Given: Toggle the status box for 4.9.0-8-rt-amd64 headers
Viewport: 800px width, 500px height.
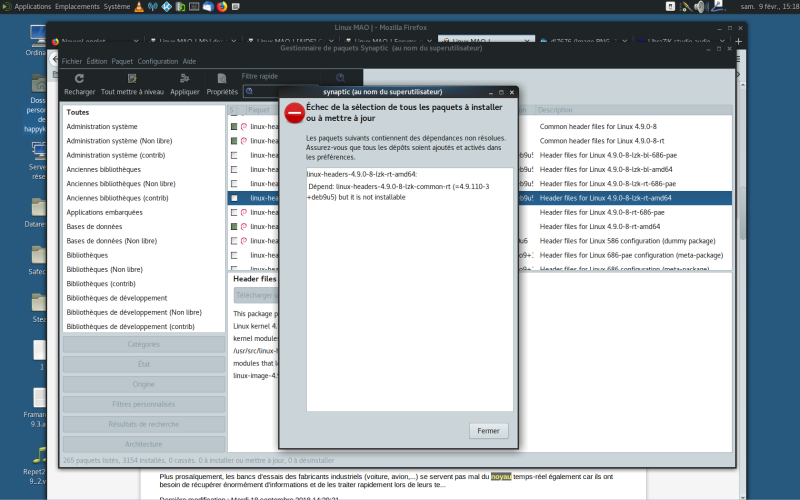Looking at the screenshot, I should tap(234, 227).
